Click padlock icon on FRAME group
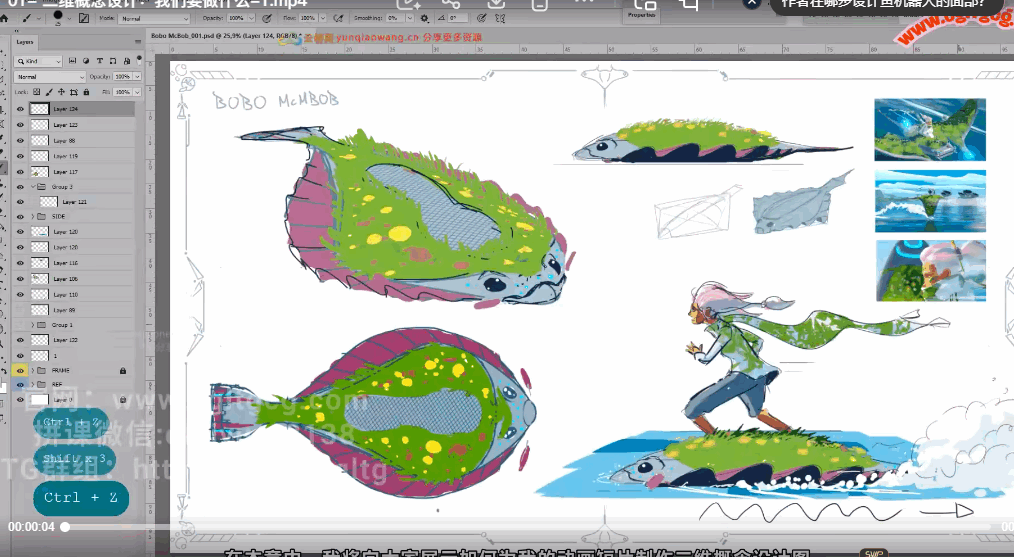 (123, 371)
